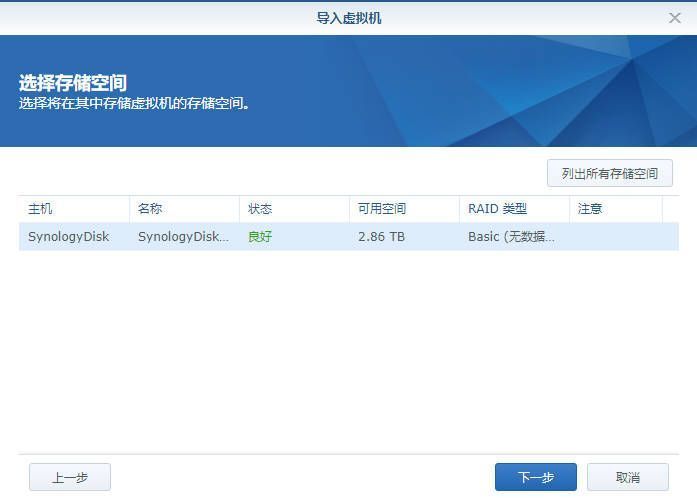Sort by the 名称 column header
The width and height of the screenshot is (697, 498).
coord(150,209)
